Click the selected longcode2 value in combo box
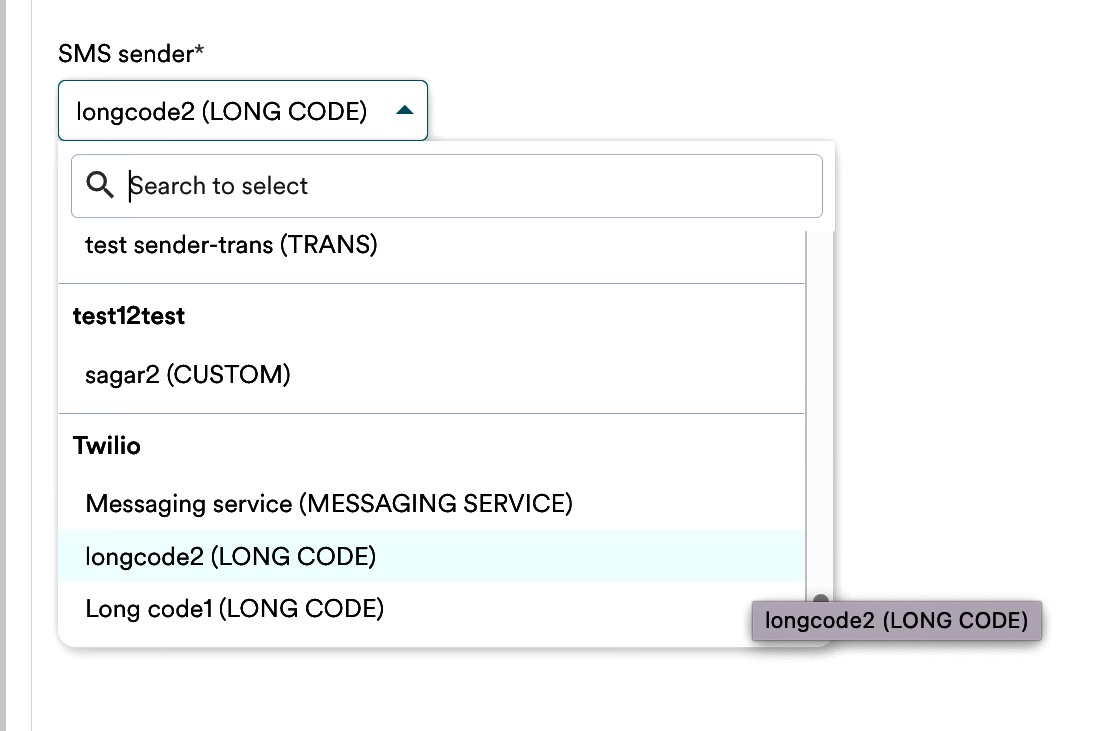This screenshot has width=1119, height=731. pyautogui.click(x=222, y=111)
